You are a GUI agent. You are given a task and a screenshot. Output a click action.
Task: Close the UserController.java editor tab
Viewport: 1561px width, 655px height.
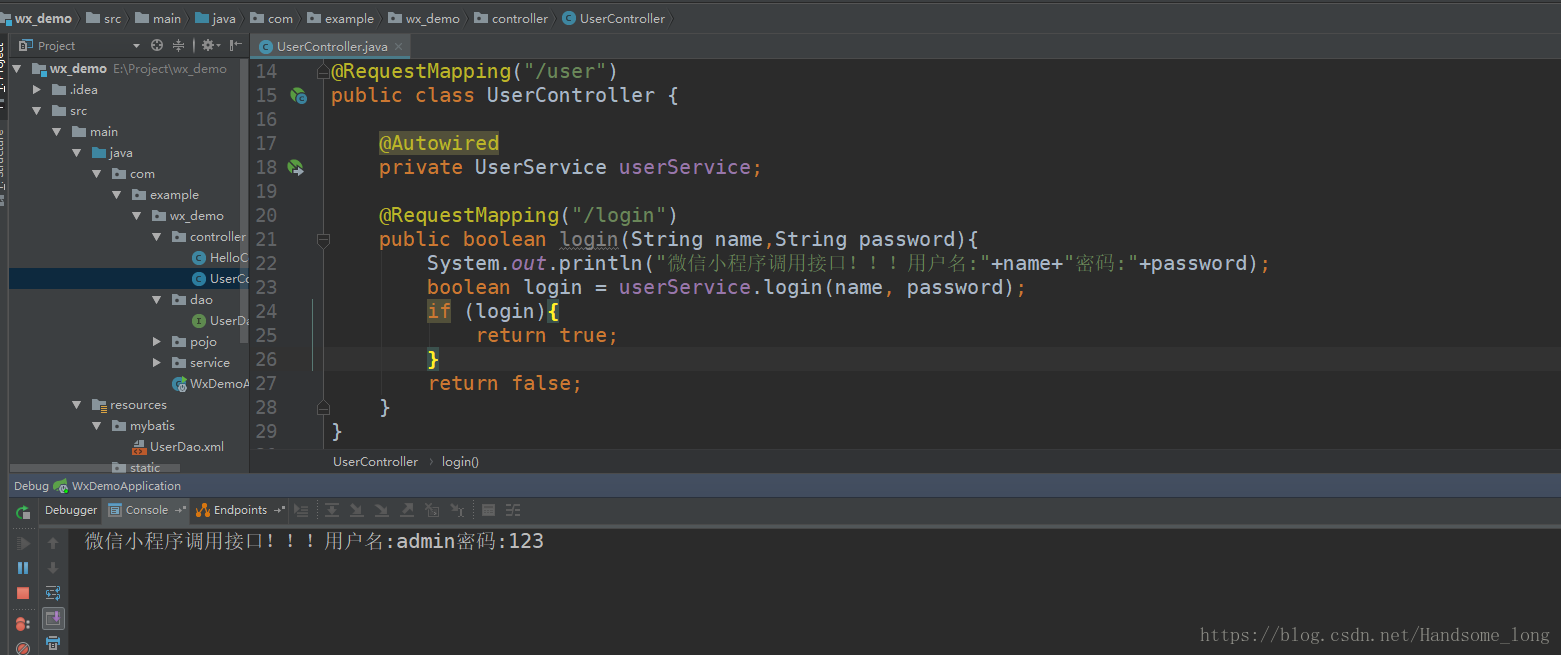pyautogui.click(x=398, y=46)
